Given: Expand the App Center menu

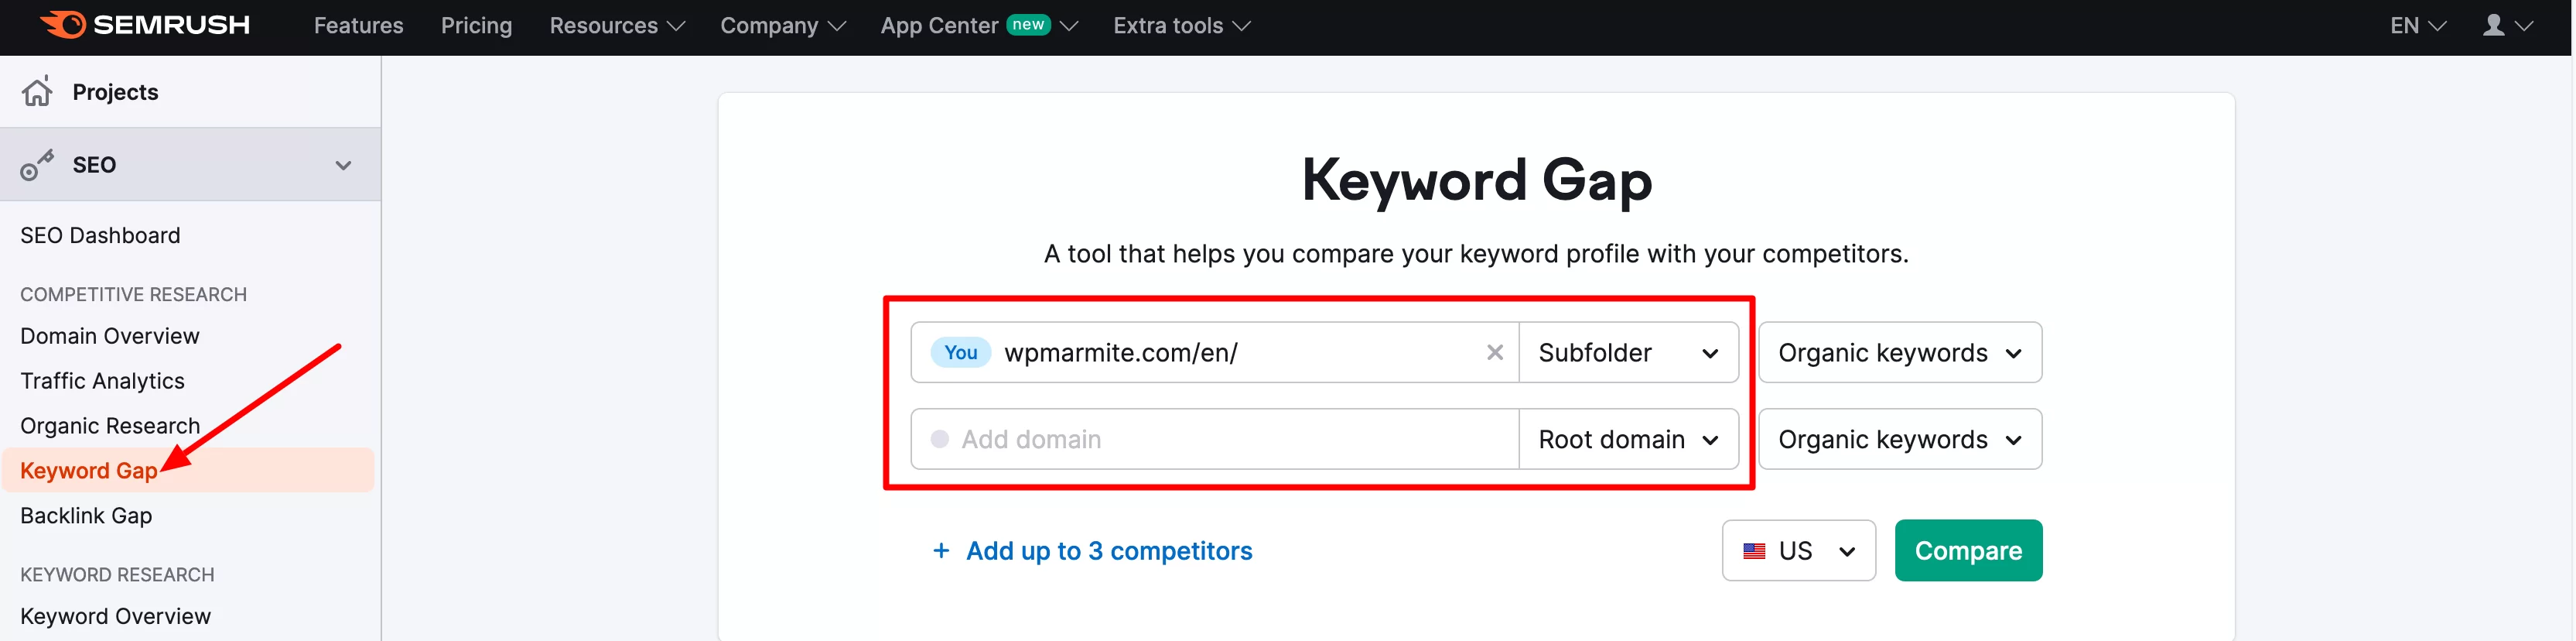Looking at the screenshot, I should pos(979,26).
